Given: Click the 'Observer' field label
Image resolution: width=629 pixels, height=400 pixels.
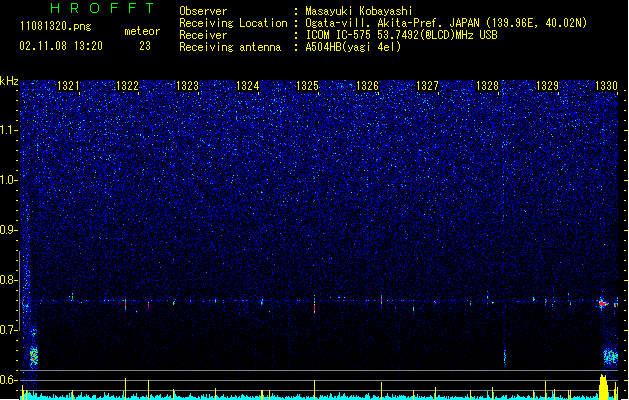Looking at the screenshot, I should click(x=203, y=11).
